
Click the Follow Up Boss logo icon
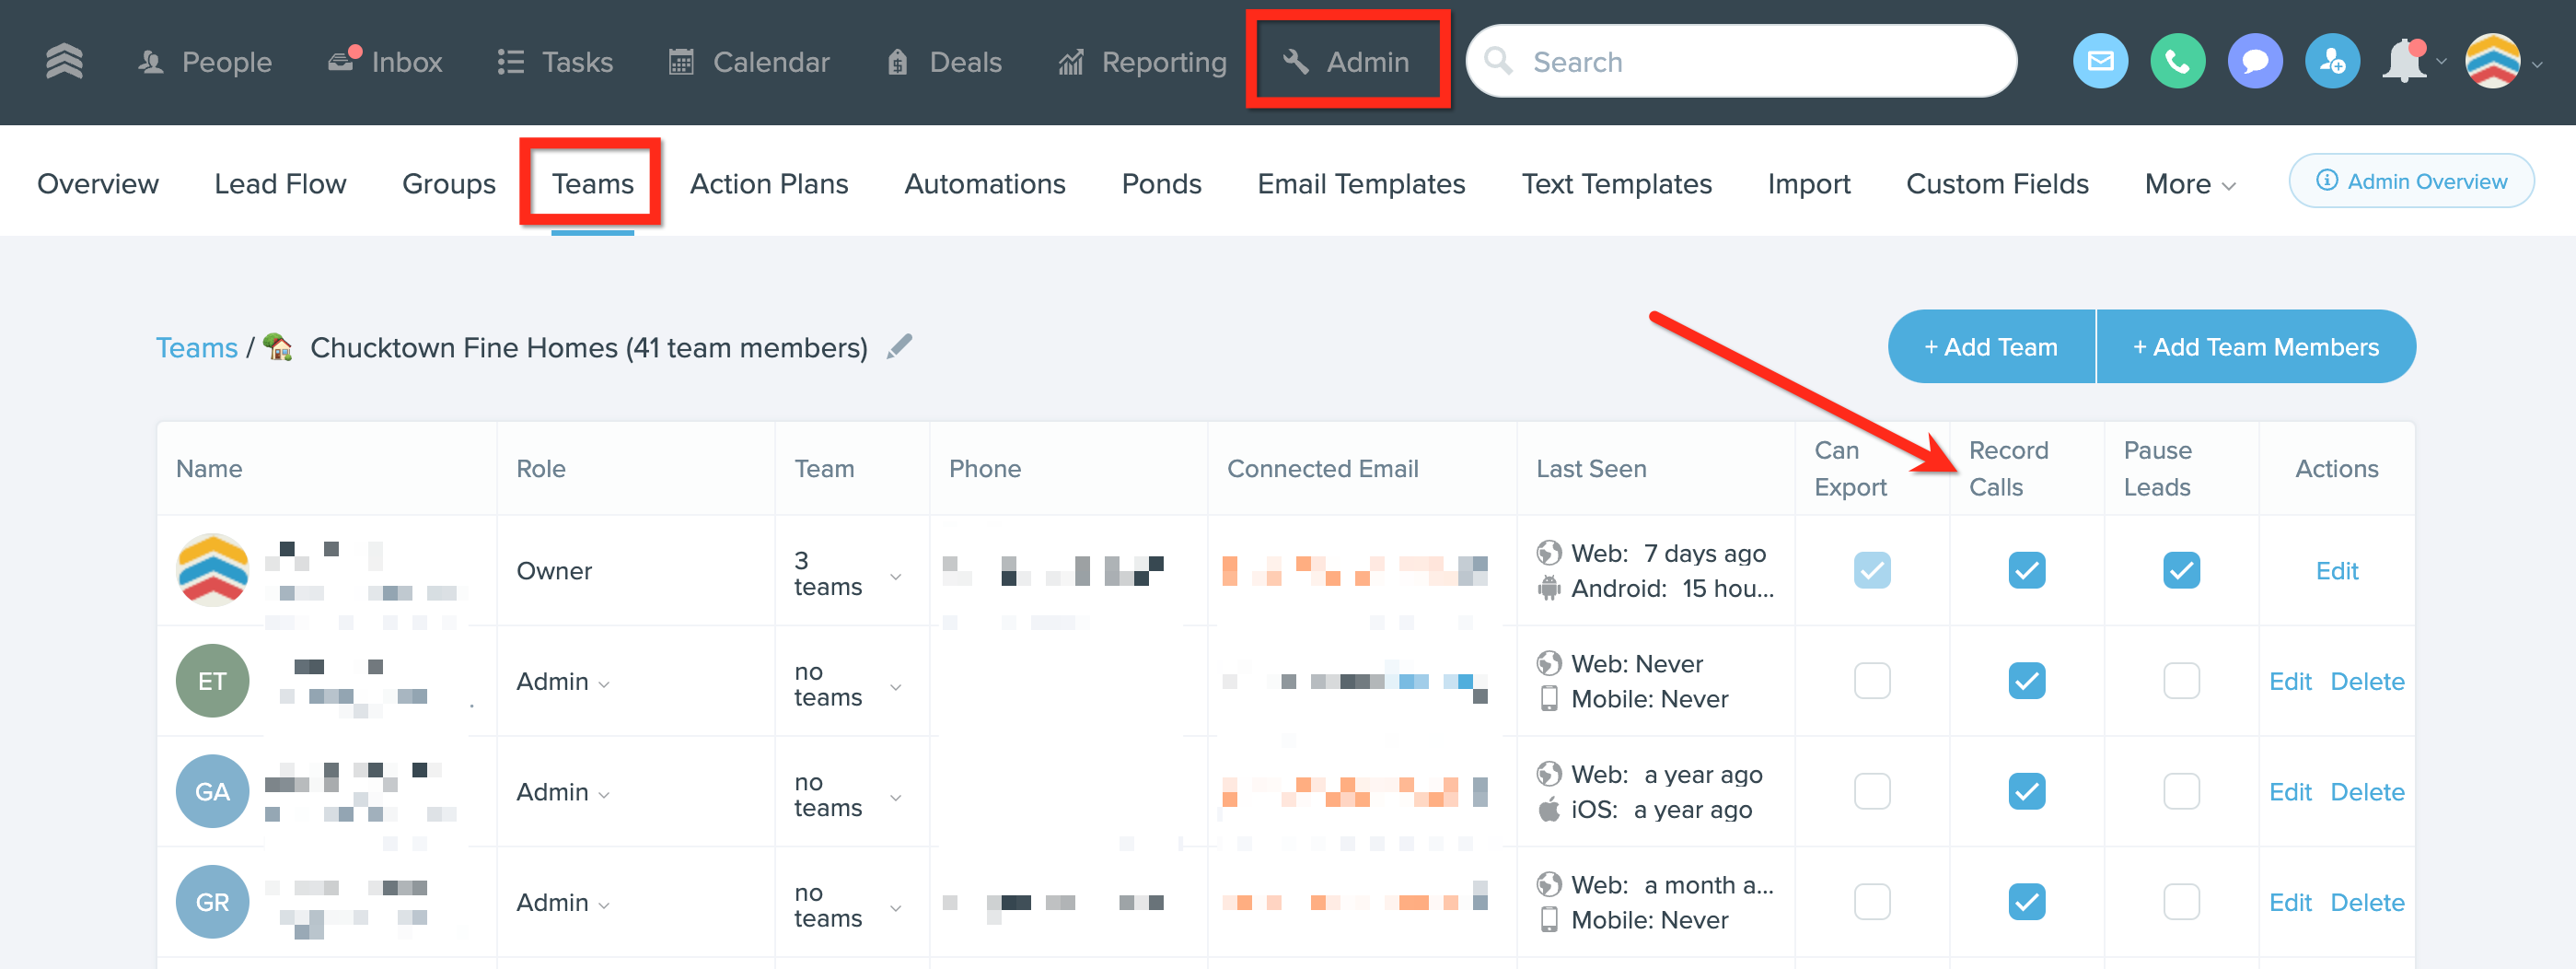coord(64,62)
